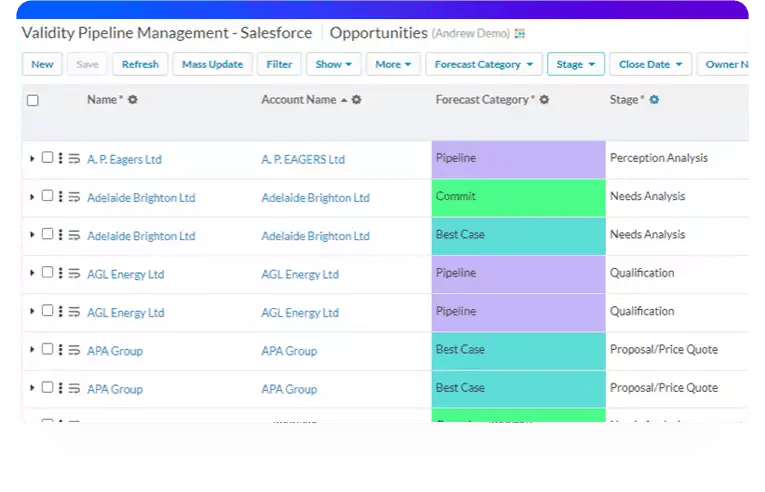Open the grid icon beside Andrew Demo
The image size is (765, 492).
click(x=520, y=34)
